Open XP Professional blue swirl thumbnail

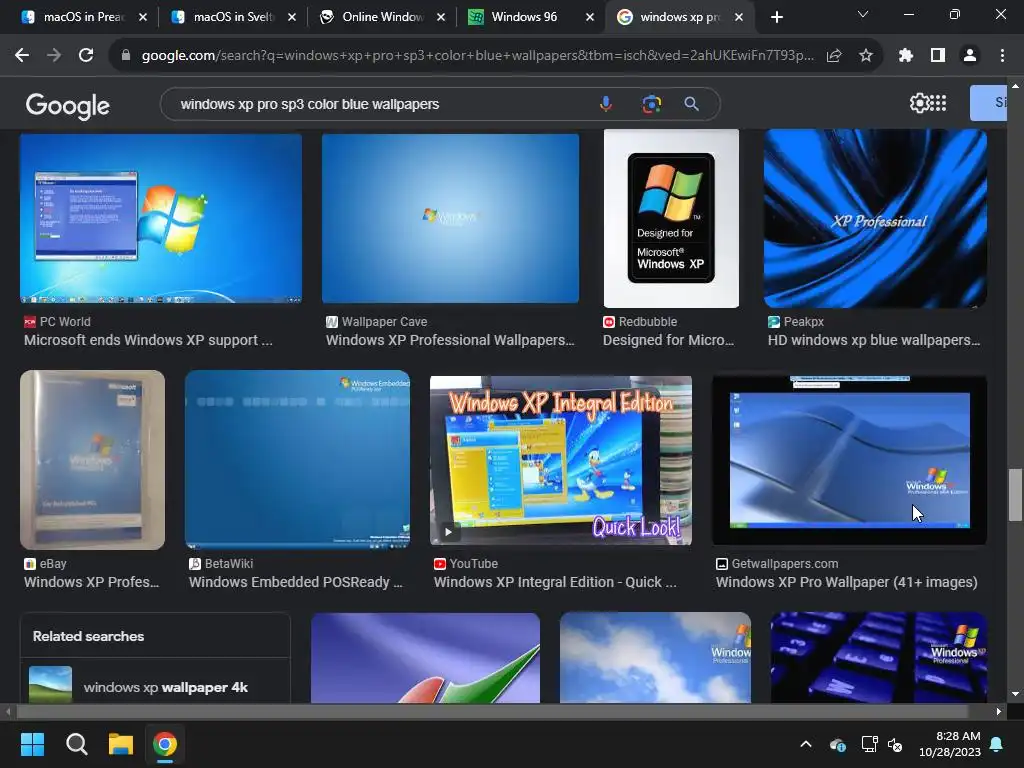pos(875,218)
